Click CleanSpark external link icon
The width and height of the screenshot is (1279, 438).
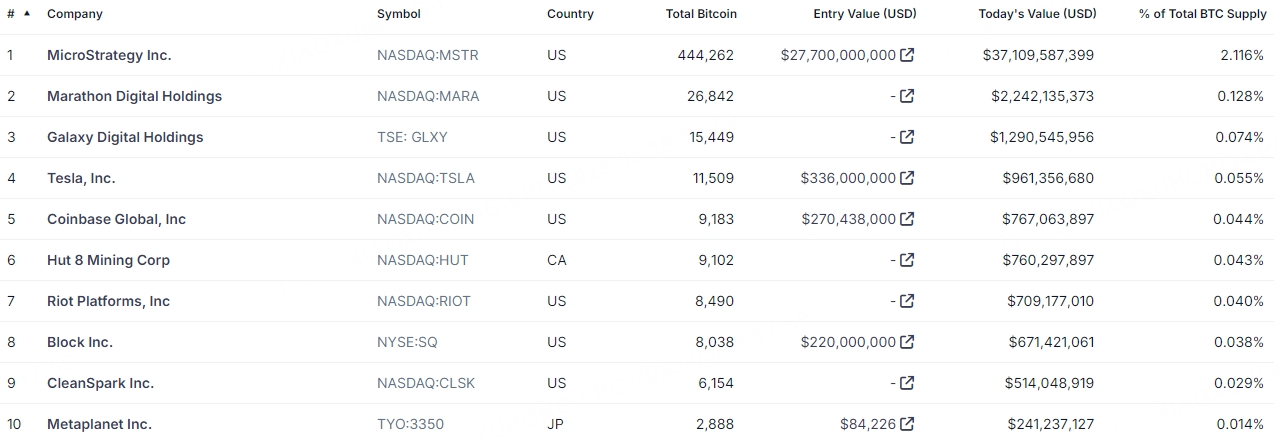tap(907, 383)
